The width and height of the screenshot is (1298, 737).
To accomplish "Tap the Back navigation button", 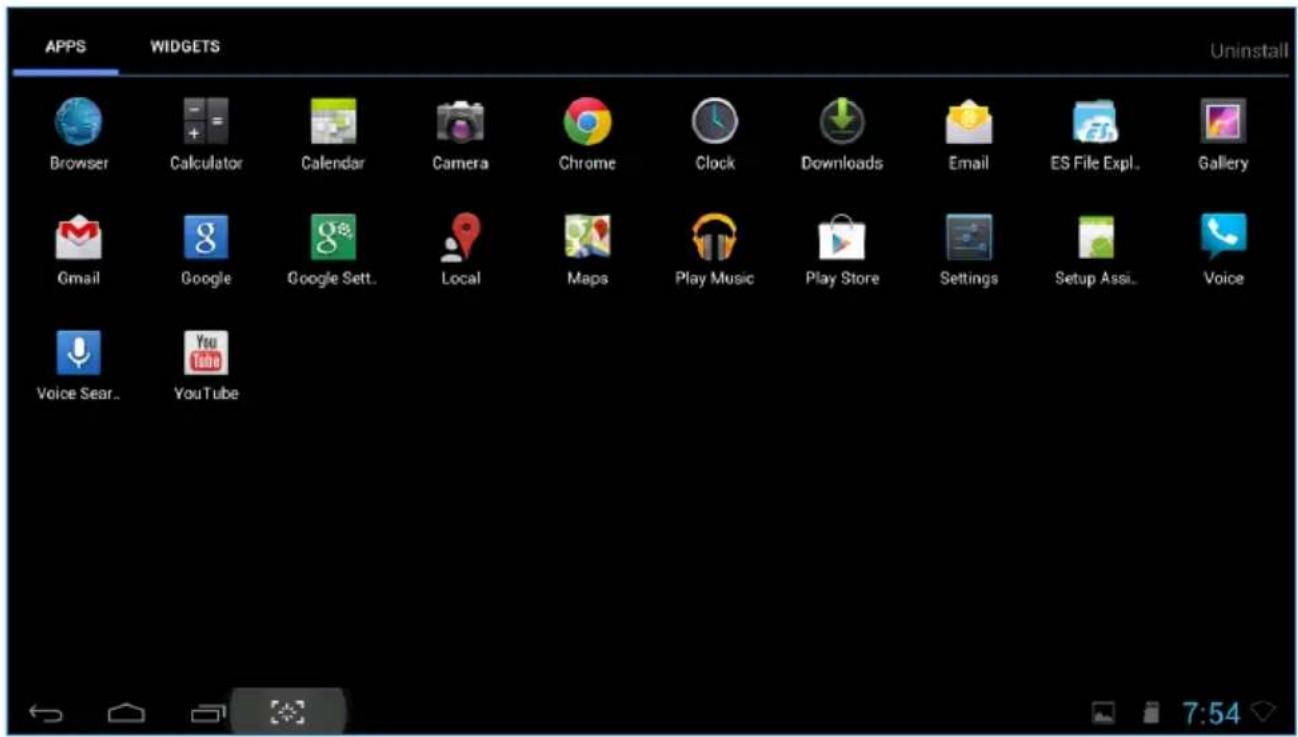I will 46,713.
